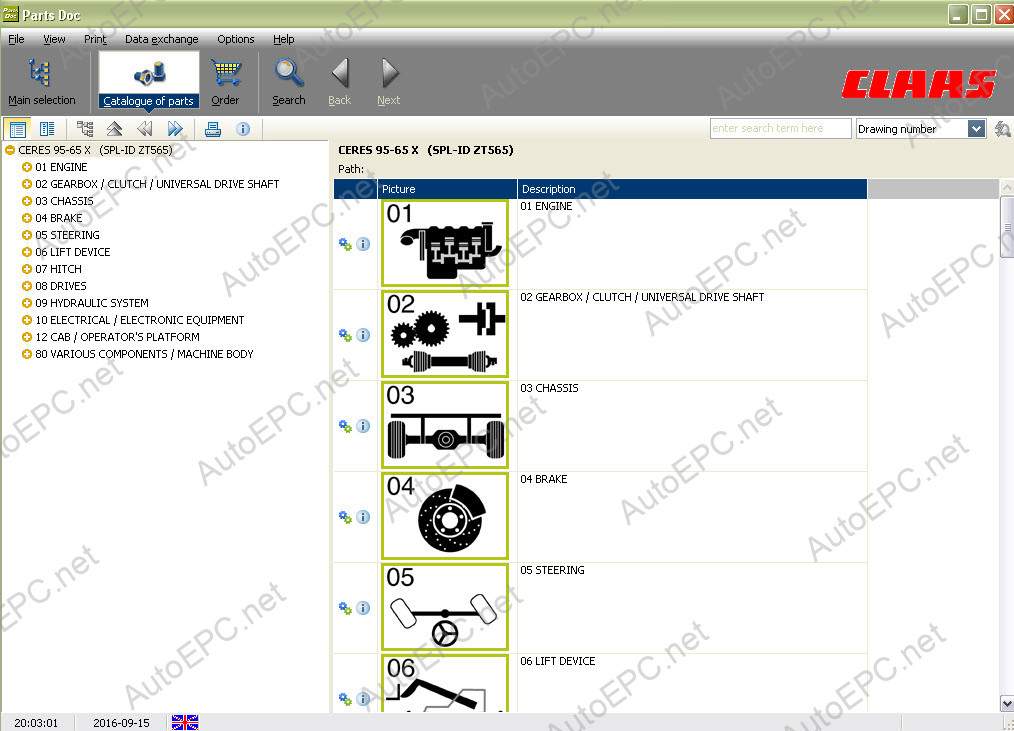Expand the 04 BRAKE tree node

27,218
